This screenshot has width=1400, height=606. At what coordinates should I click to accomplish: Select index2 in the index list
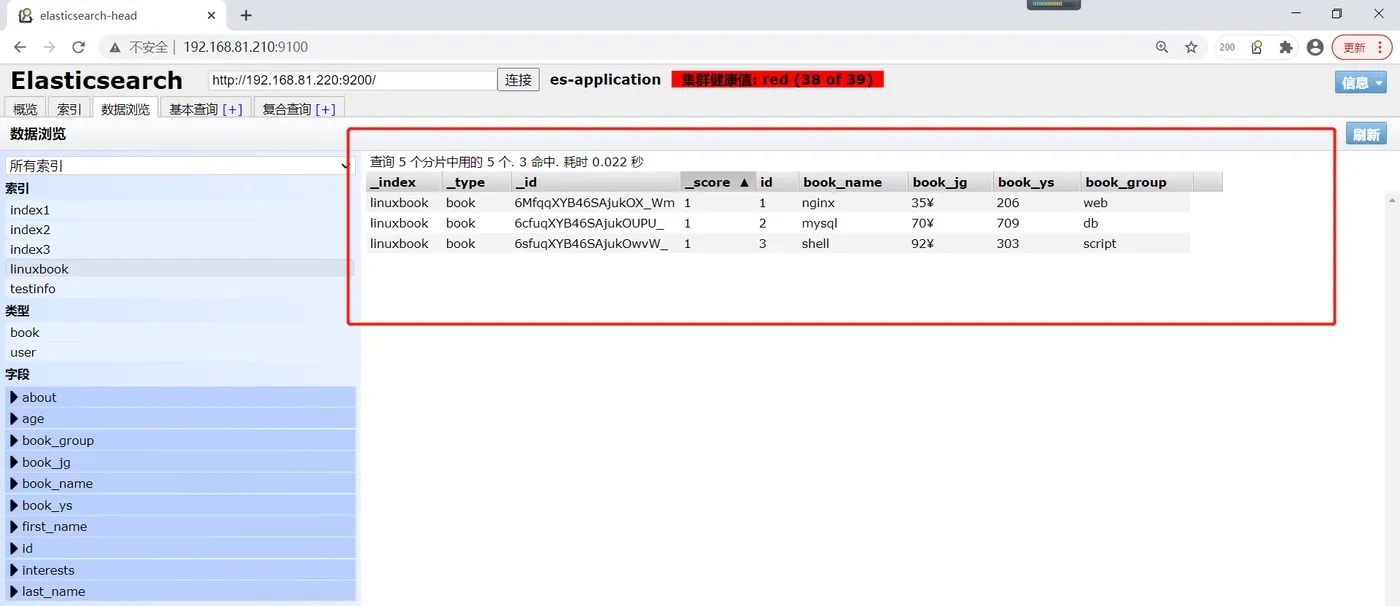[180, 230]
